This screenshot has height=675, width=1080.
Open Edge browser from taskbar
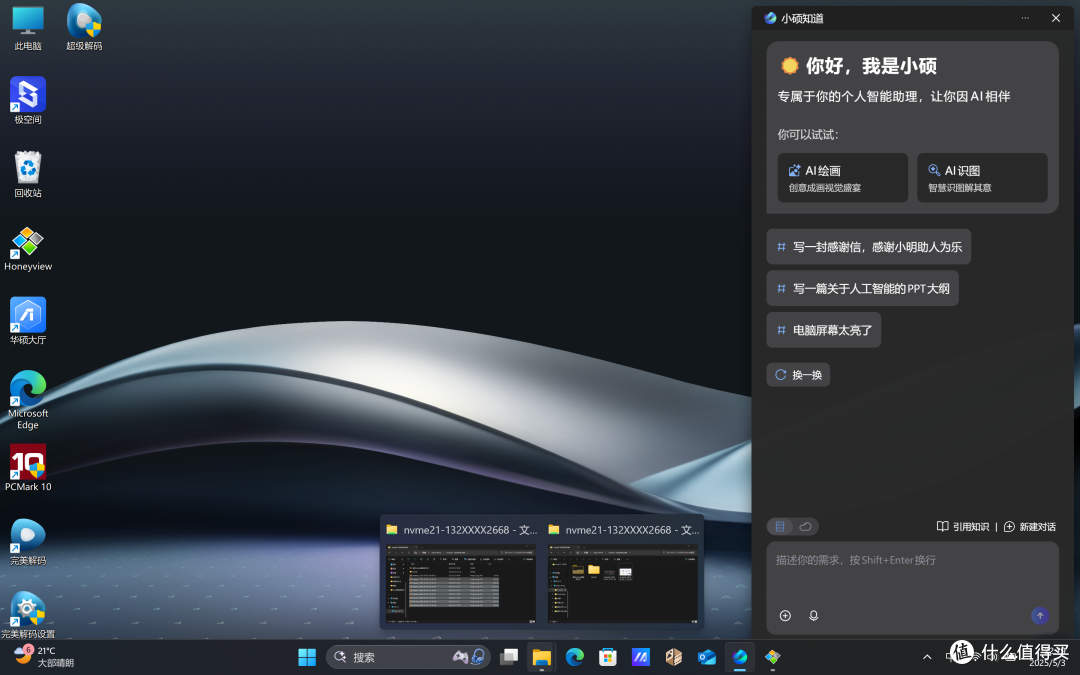point(574,657)
